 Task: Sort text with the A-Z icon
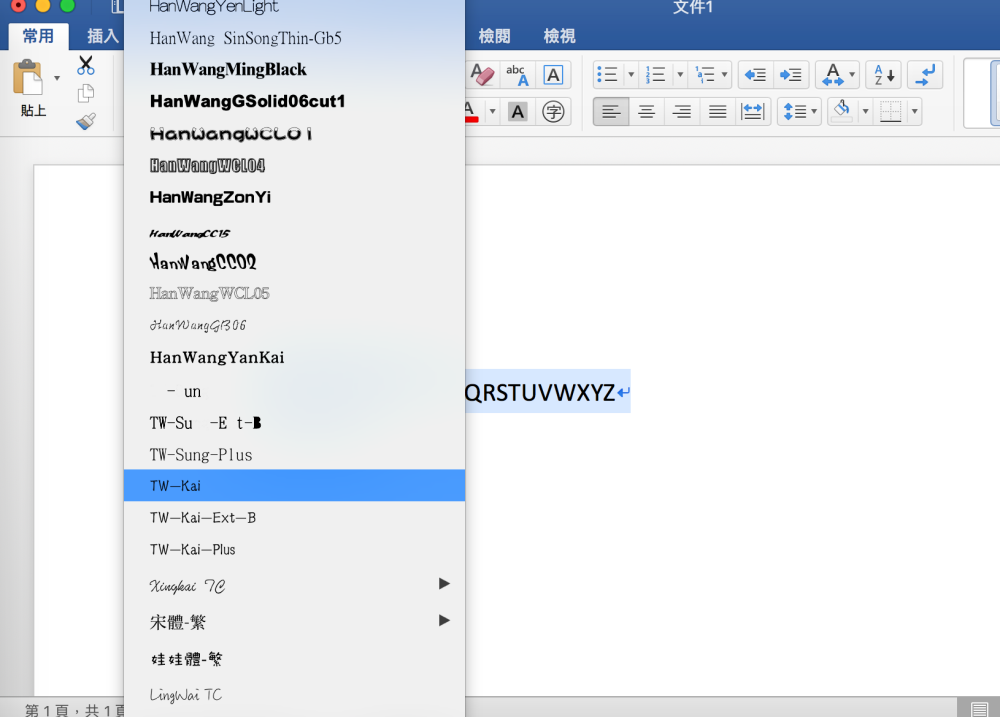(884, 75)
